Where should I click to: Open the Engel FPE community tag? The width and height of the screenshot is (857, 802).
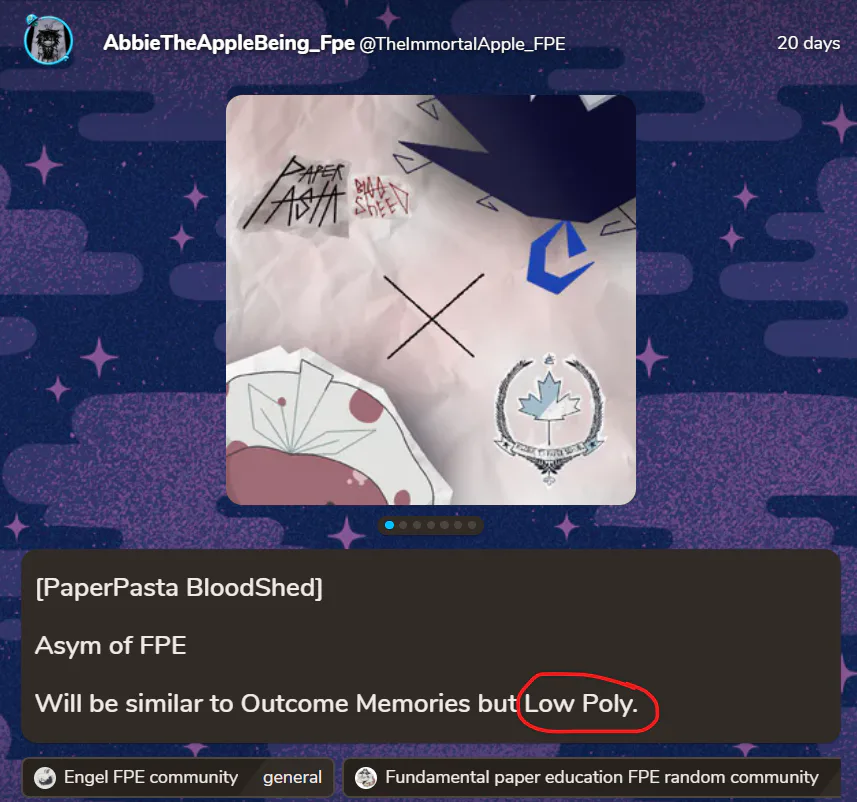tap(151, 777)
